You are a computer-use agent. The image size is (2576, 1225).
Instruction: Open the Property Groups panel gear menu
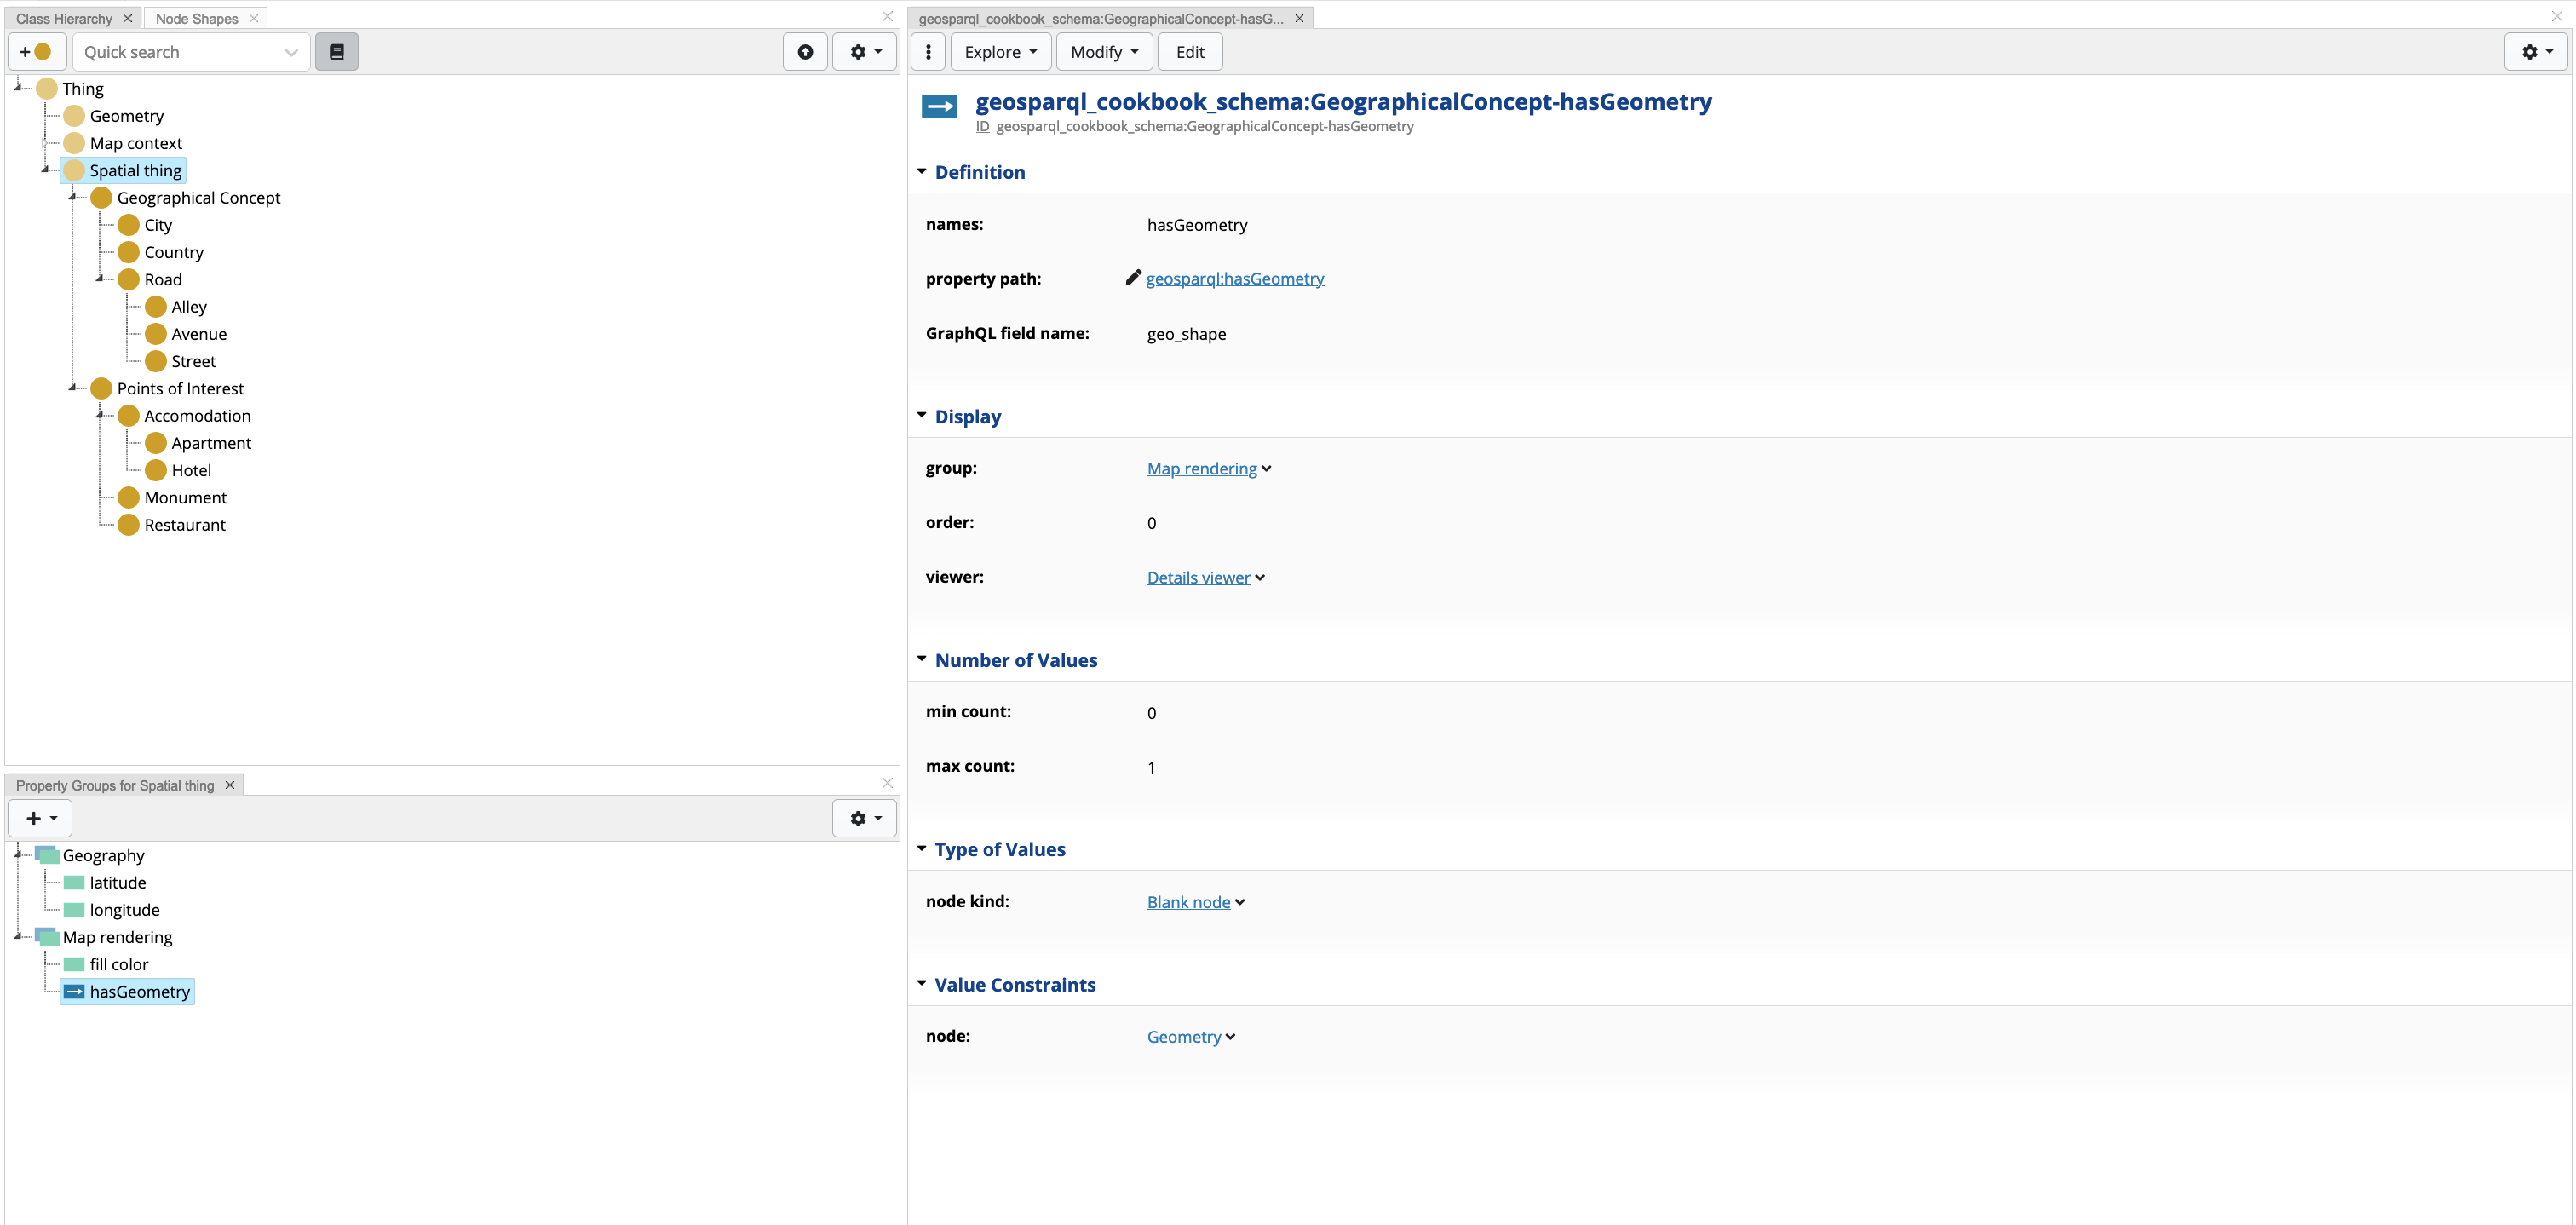865,818
